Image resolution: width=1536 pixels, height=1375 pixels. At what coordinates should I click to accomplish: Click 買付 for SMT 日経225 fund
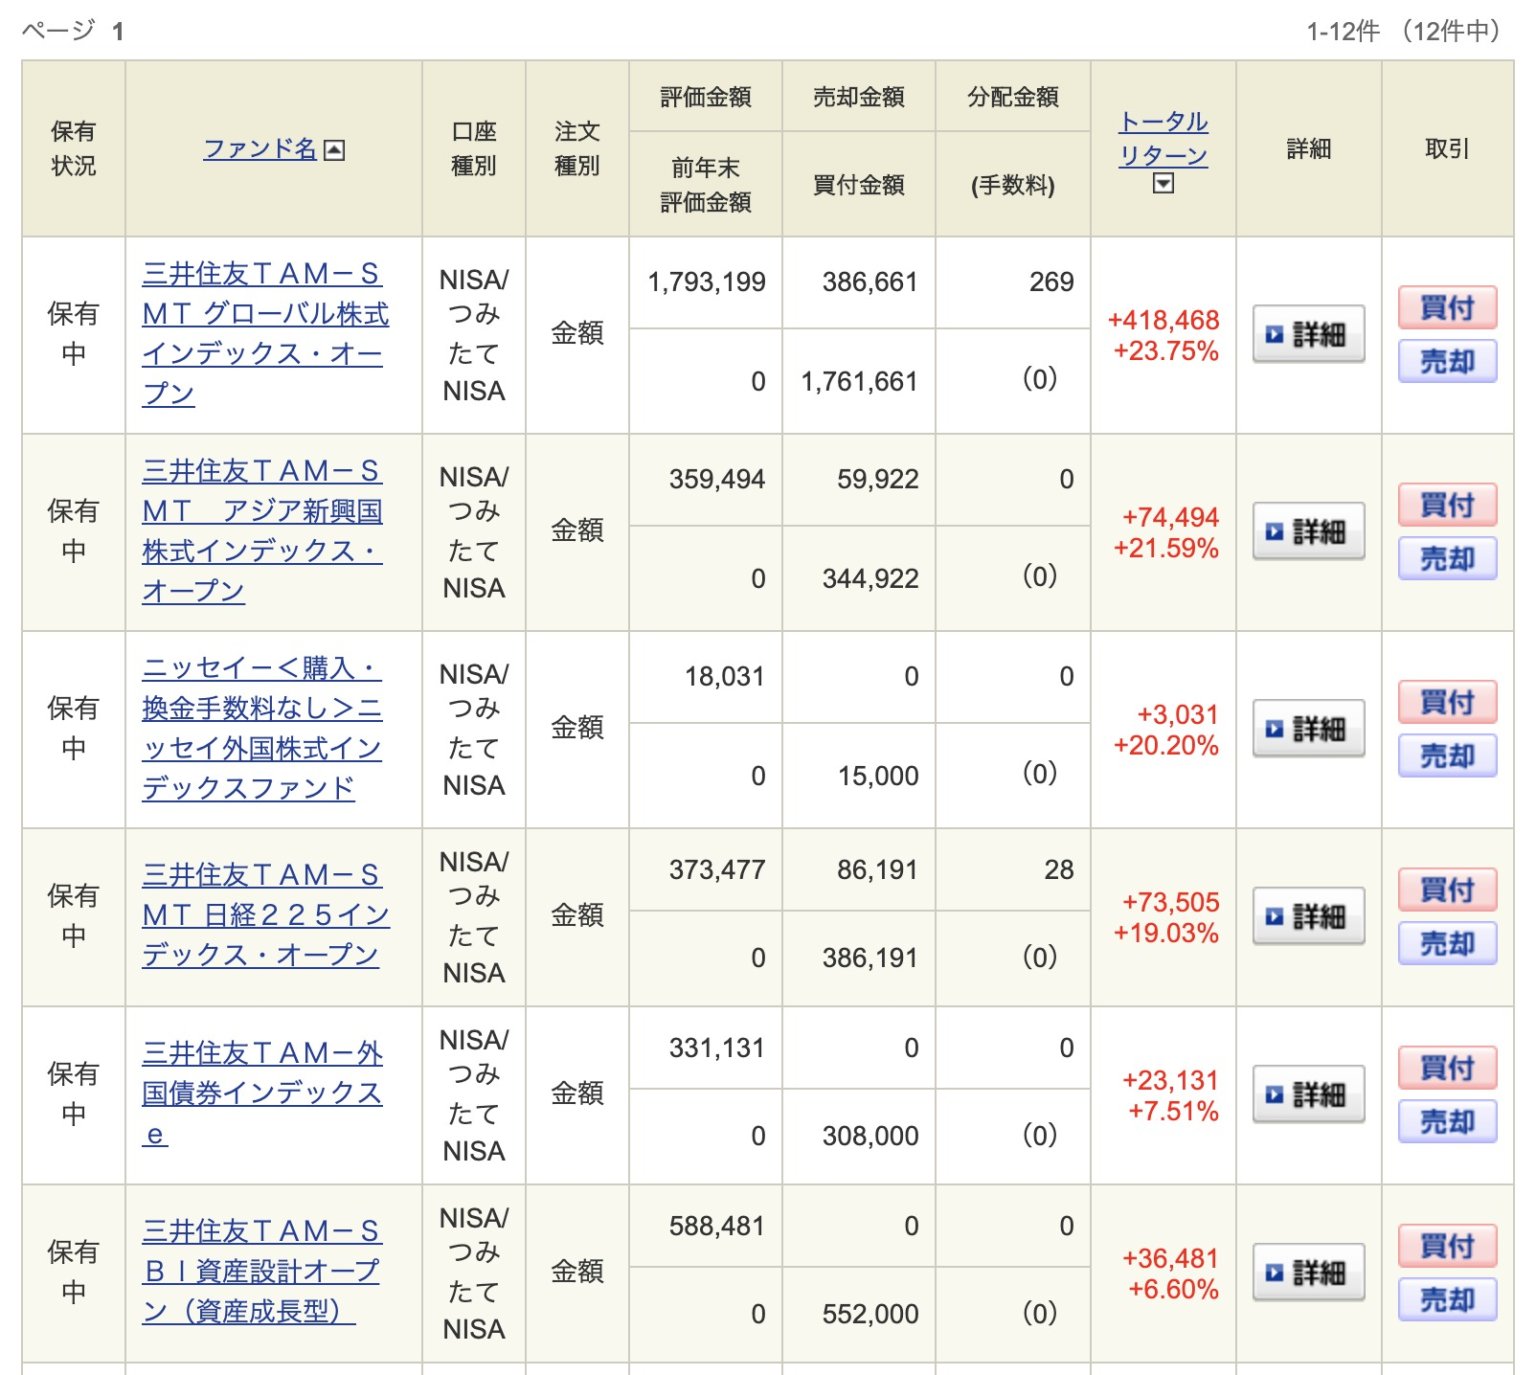coord(1447,889)
